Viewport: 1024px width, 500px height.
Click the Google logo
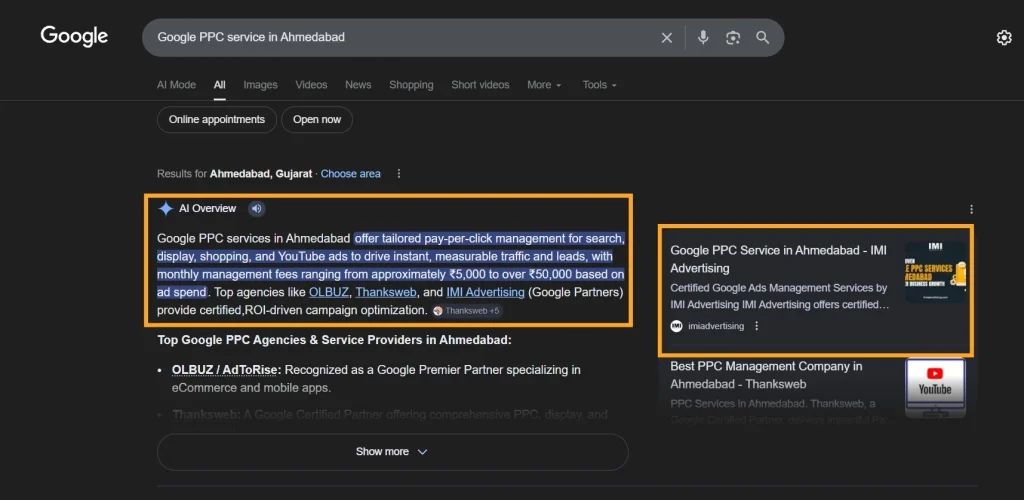[74, 37]
